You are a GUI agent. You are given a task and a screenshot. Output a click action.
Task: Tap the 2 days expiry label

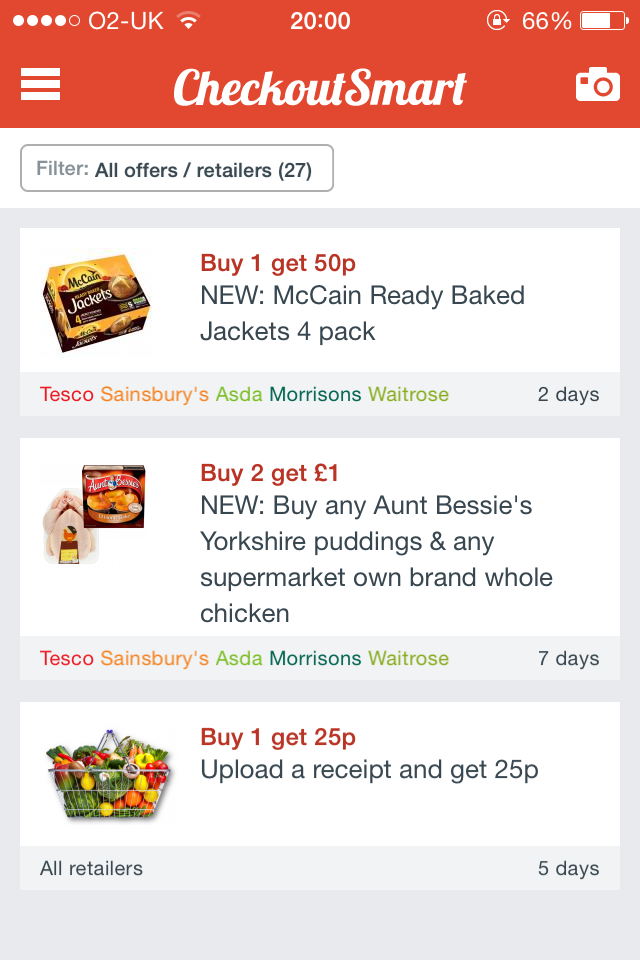[x=568, y=394]
